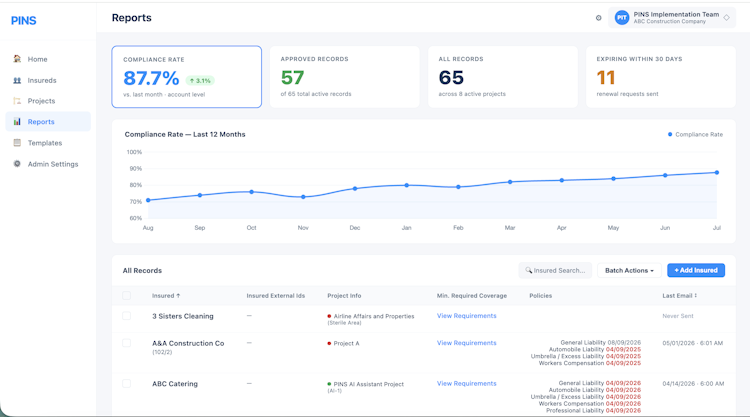750x417 pixels.
Task: Open View Requirements for ABC Catering
Action: [x=466, y=384]
